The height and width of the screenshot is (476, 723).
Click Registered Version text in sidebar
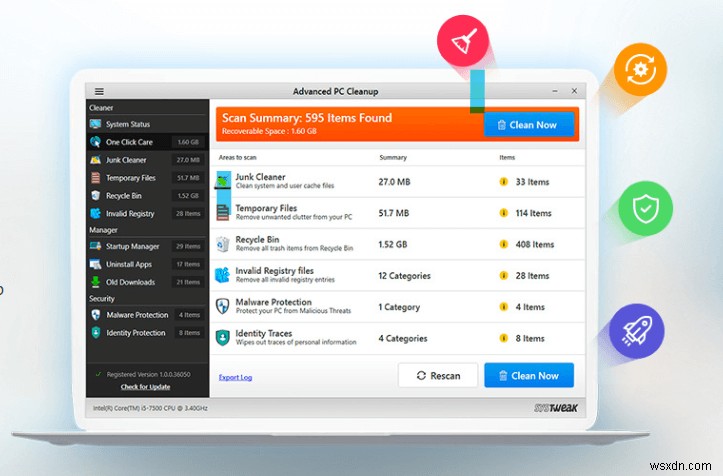(x=148, y=375)
